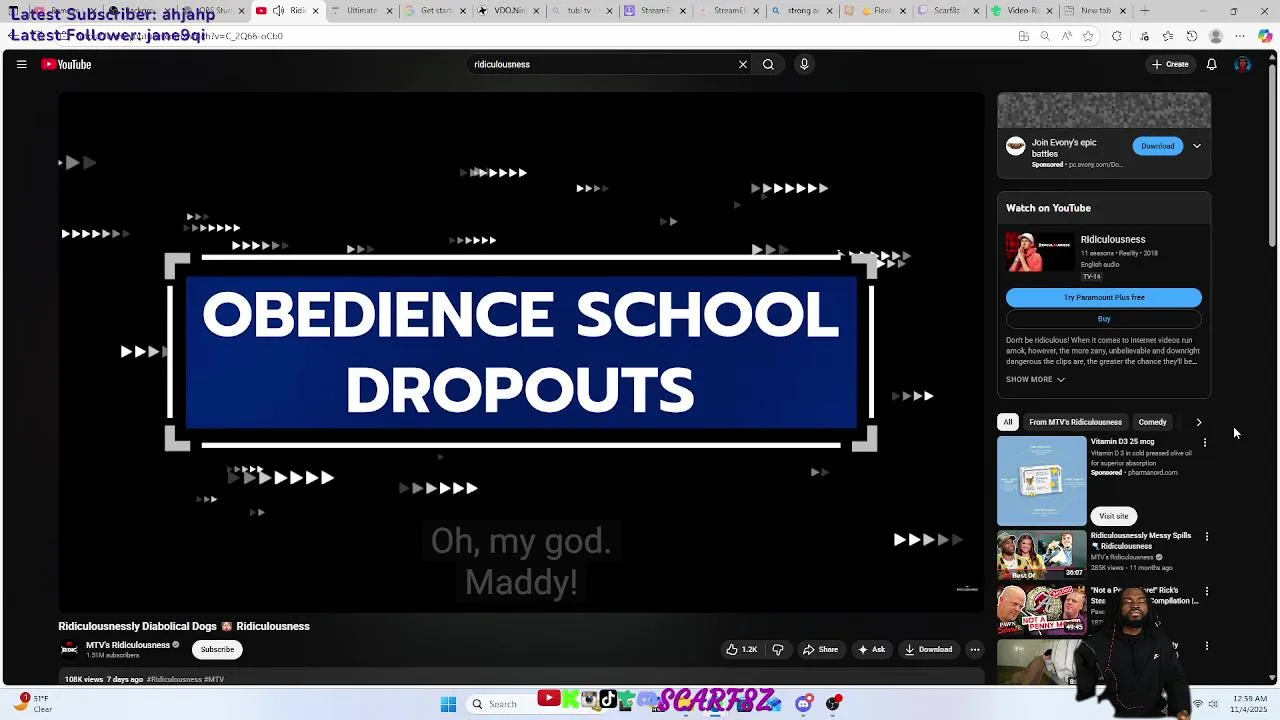Open volume control in system tray
Screen dimensions: 1280x720
1215,704
